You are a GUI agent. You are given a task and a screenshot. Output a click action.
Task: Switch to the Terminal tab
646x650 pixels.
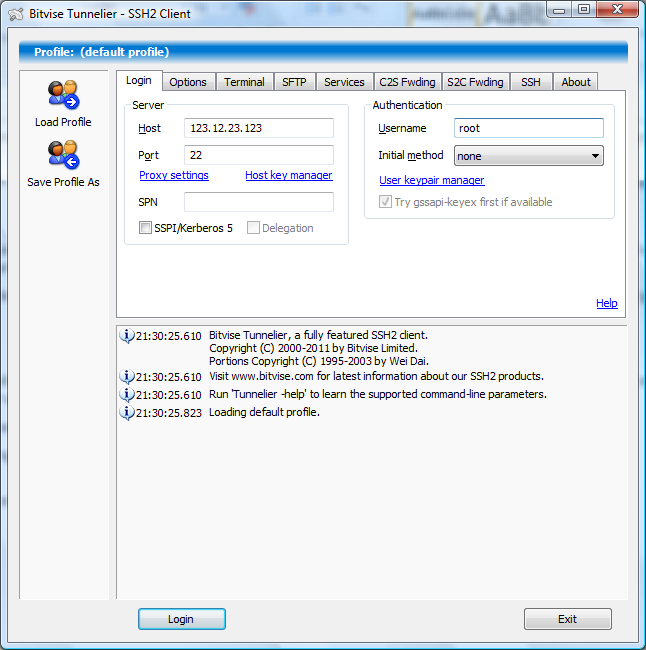pyautogui.click(x=244, y=82)
